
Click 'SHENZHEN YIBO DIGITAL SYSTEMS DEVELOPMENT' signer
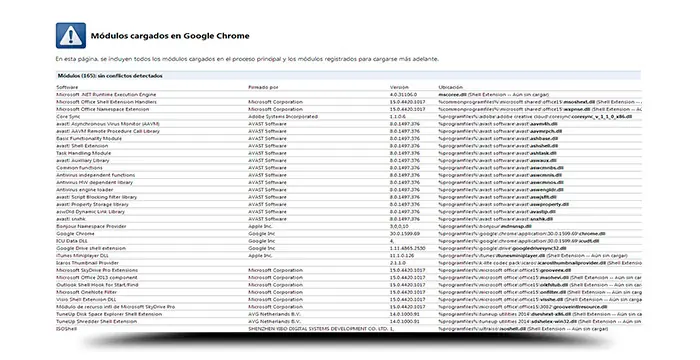click(318, 329)
